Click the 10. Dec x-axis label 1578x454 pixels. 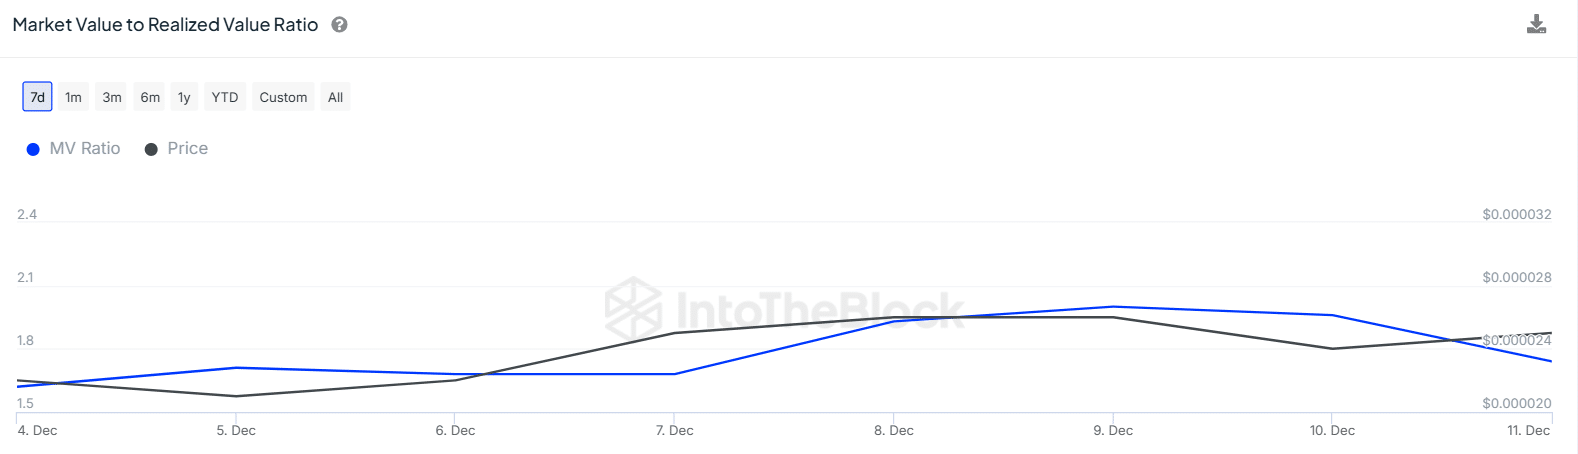coord(1332,430)
